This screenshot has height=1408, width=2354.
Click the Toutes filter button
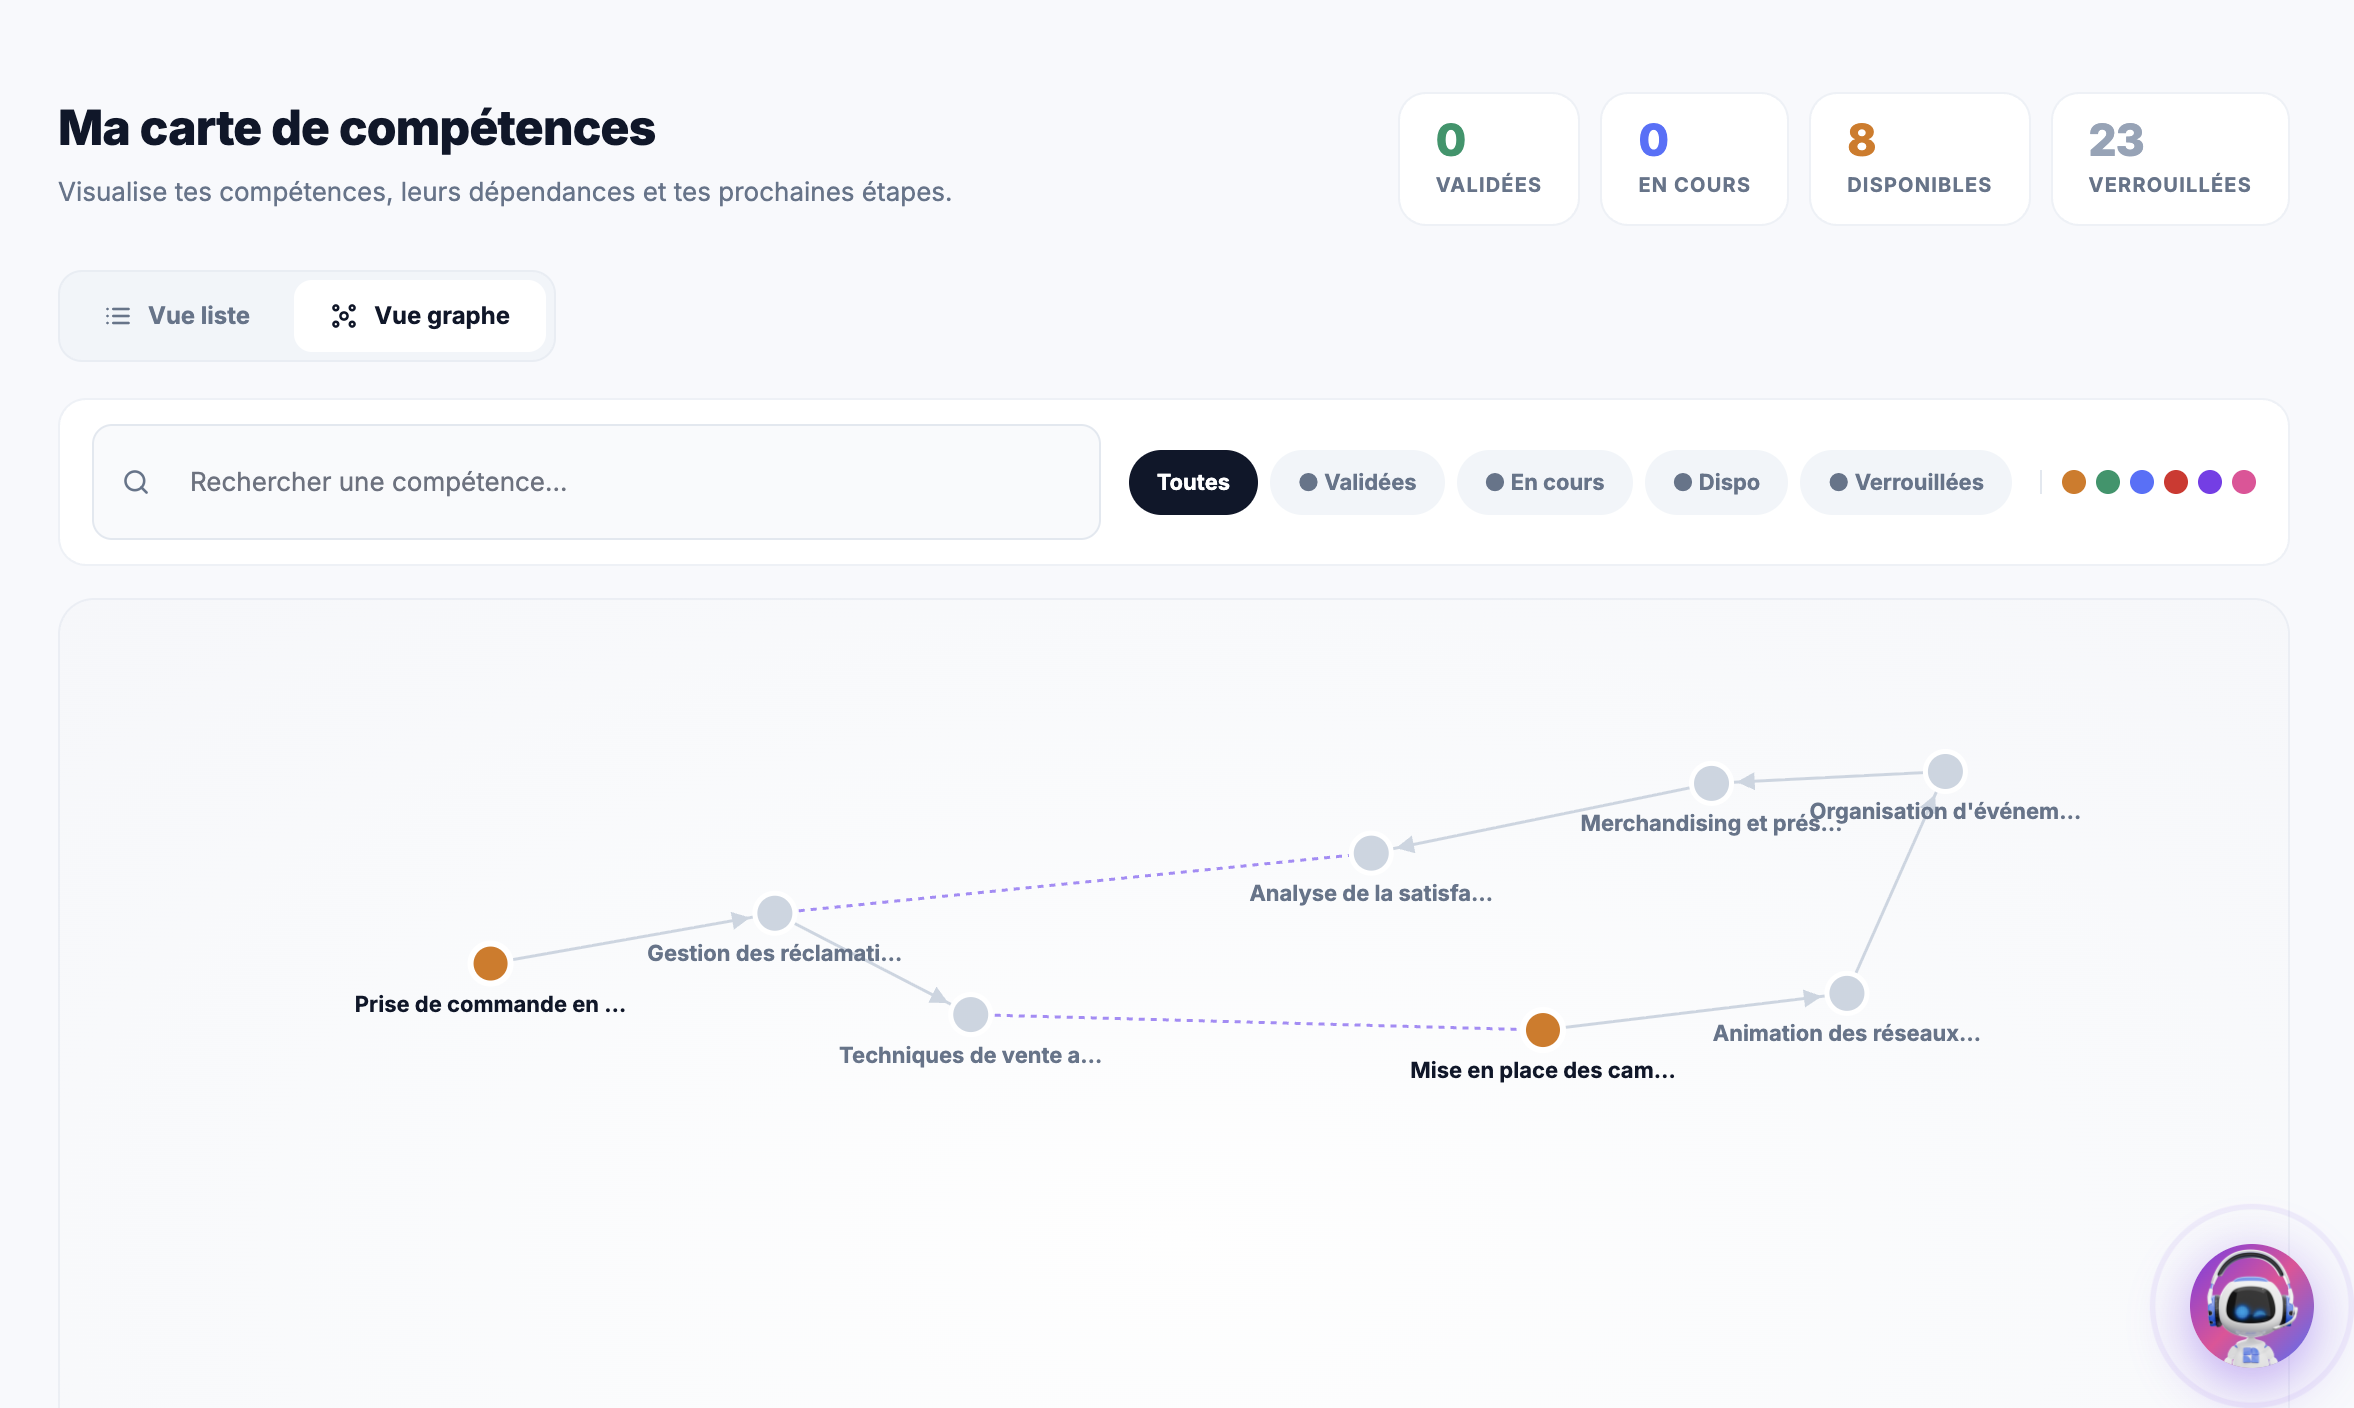coord(1192,481)
